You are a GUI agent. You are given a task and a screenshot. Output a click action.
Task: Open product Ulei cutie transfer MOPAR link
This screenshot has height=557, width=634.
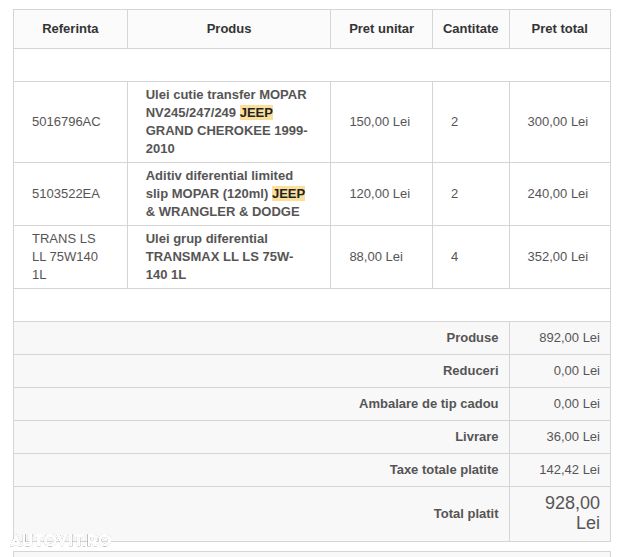[226, 122]
